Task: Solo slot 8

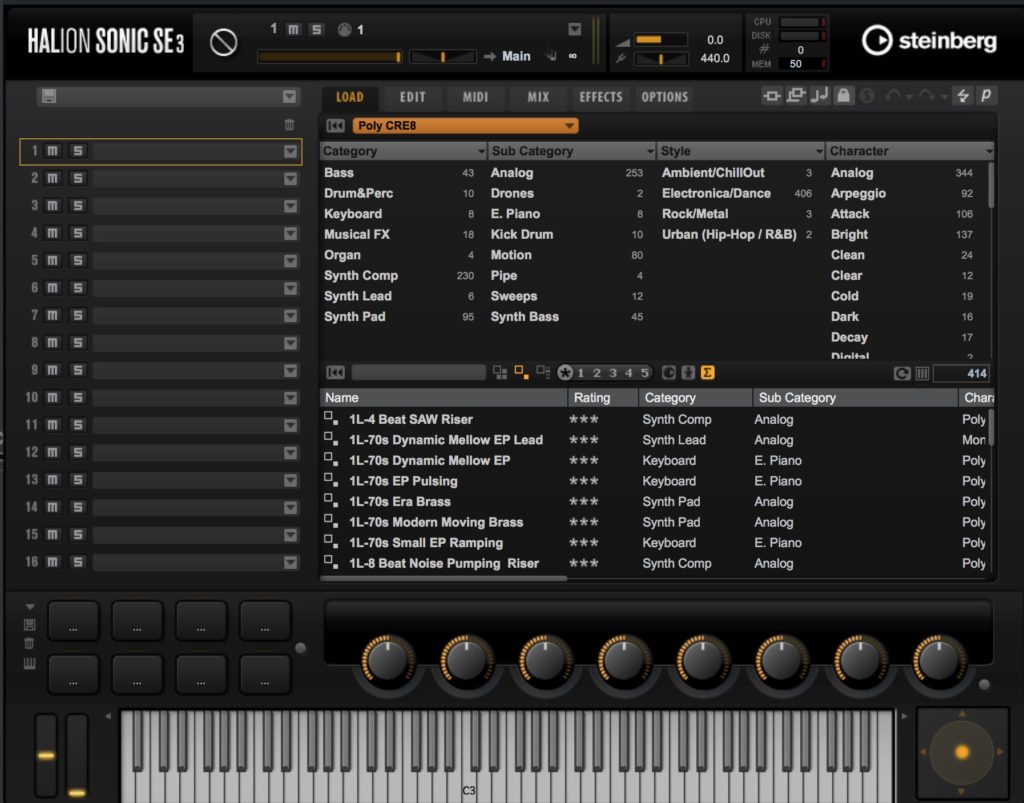Action: [78, 343]
